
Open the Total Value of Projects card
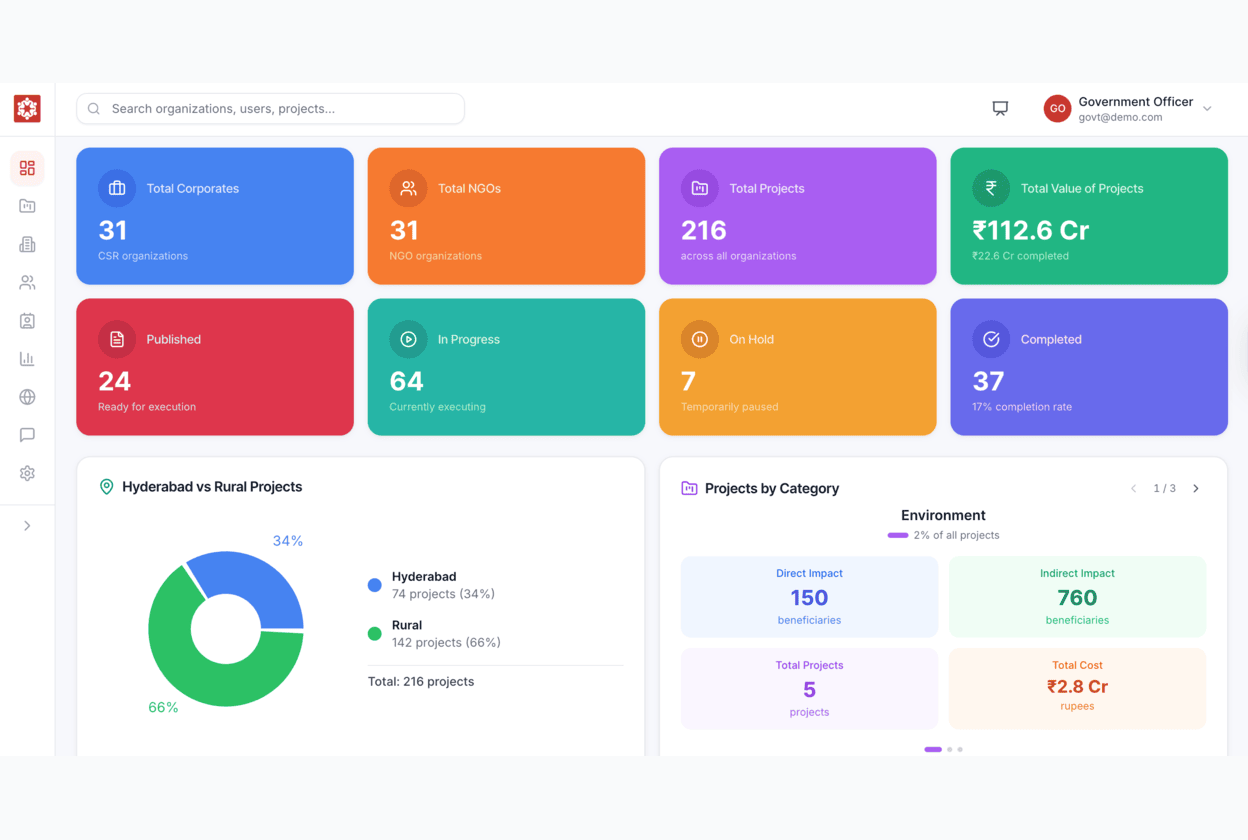tap(1089, 216)
